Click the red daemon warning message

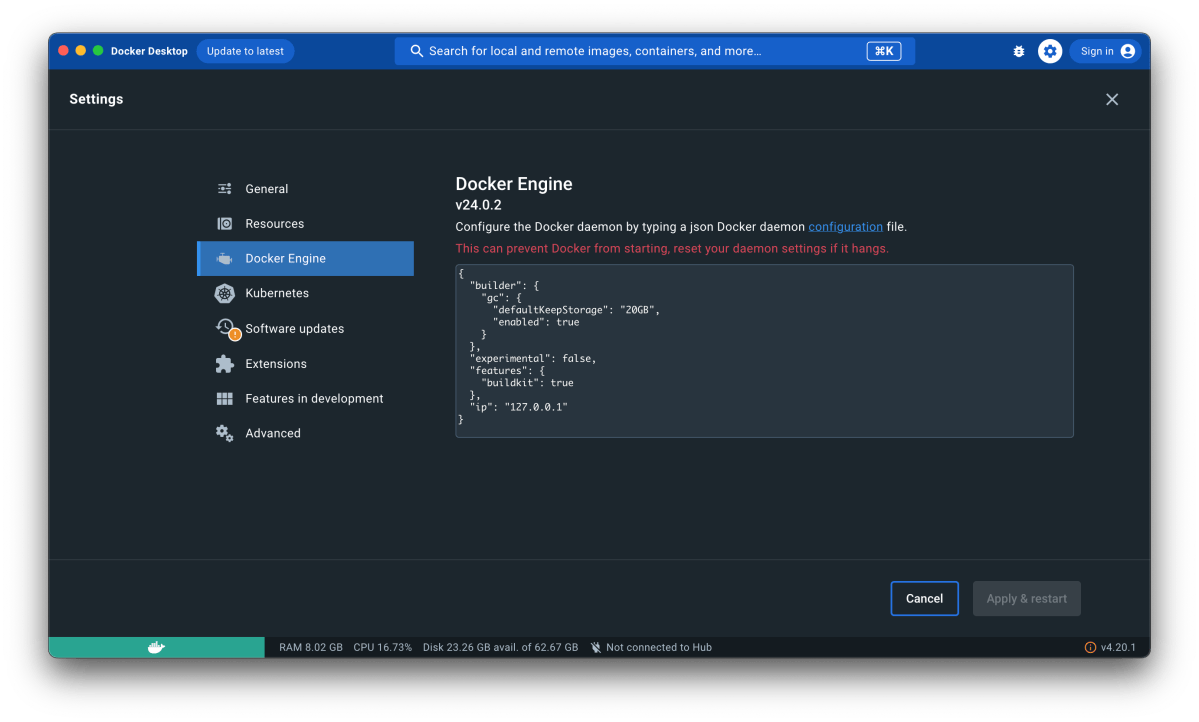pos(671,249)
